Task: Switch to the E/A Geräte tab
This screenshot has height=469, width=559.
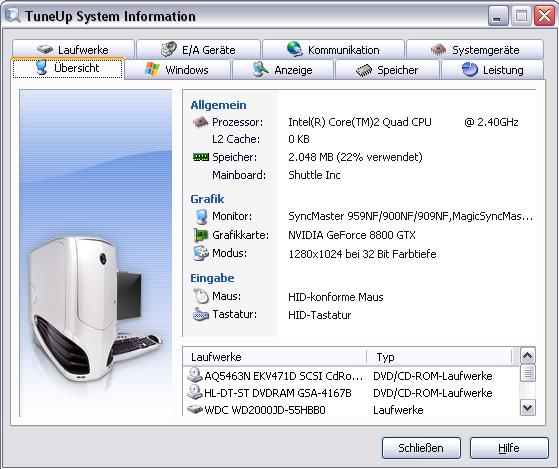Action: click(x=198, y=50)
